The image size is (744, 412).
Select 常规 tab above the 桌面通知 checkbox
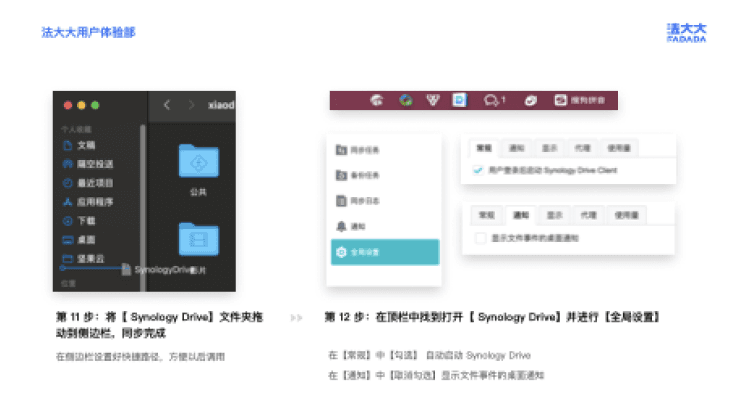487,215
